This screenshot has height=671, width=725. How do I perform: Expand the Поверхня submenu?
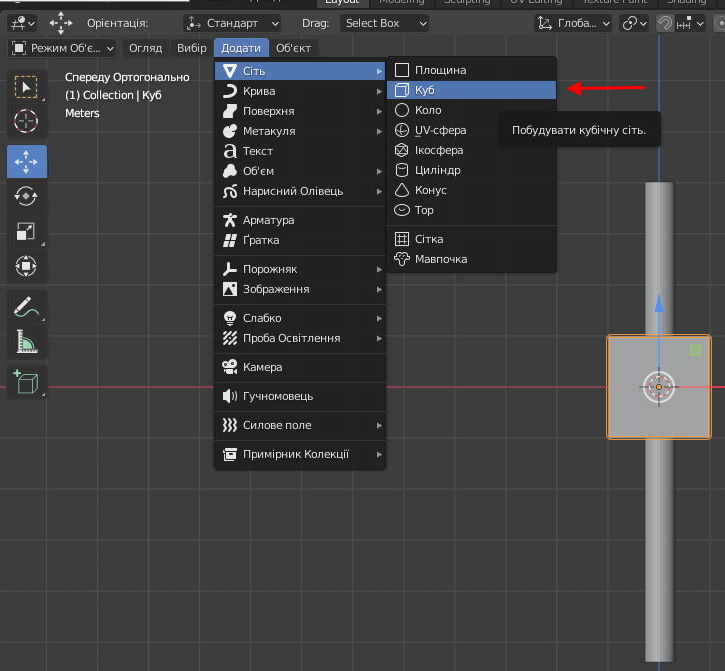(x=301, y=111)
